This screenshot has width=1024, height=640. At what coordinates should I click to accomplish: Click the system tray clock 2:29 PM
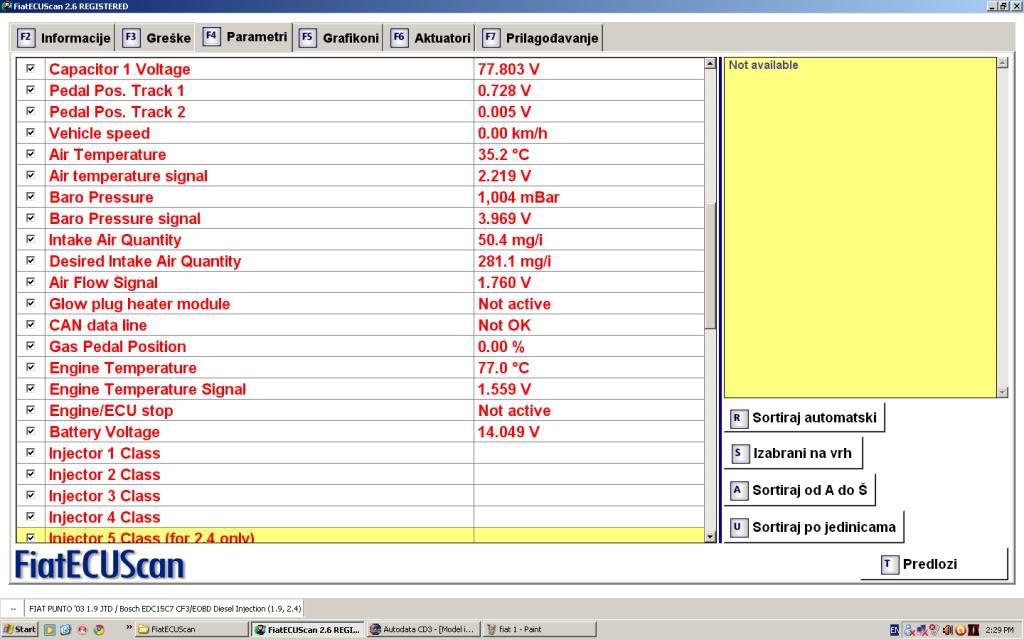(1000, 630)
